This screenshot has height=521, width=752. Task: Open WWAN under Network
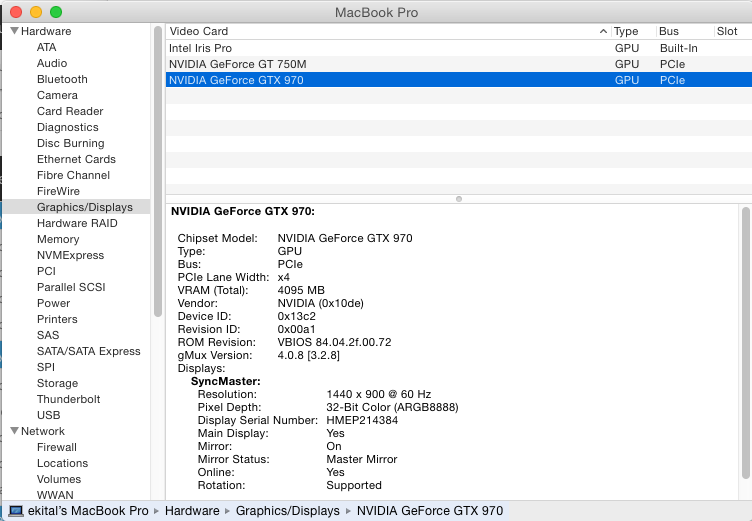[x=55, y=495]
